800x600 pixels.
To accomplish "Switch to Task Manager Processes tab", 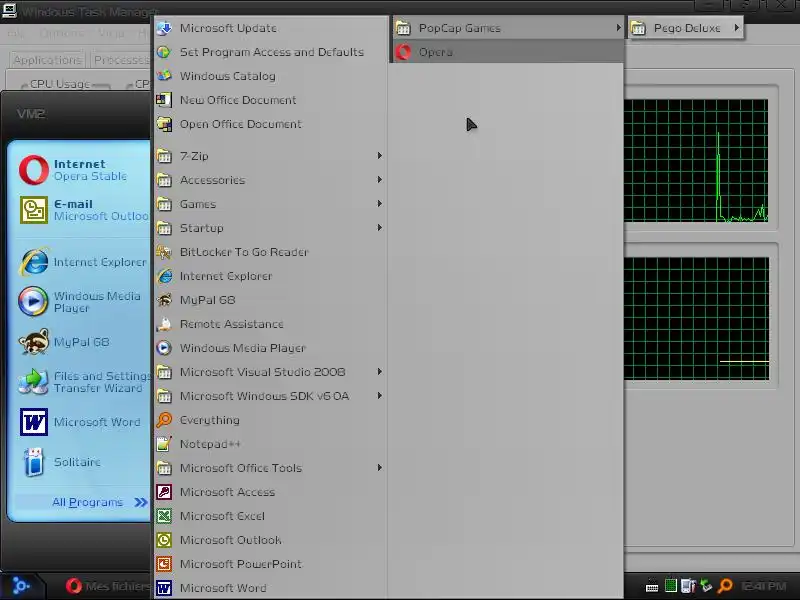I will (x=121, y=60).
